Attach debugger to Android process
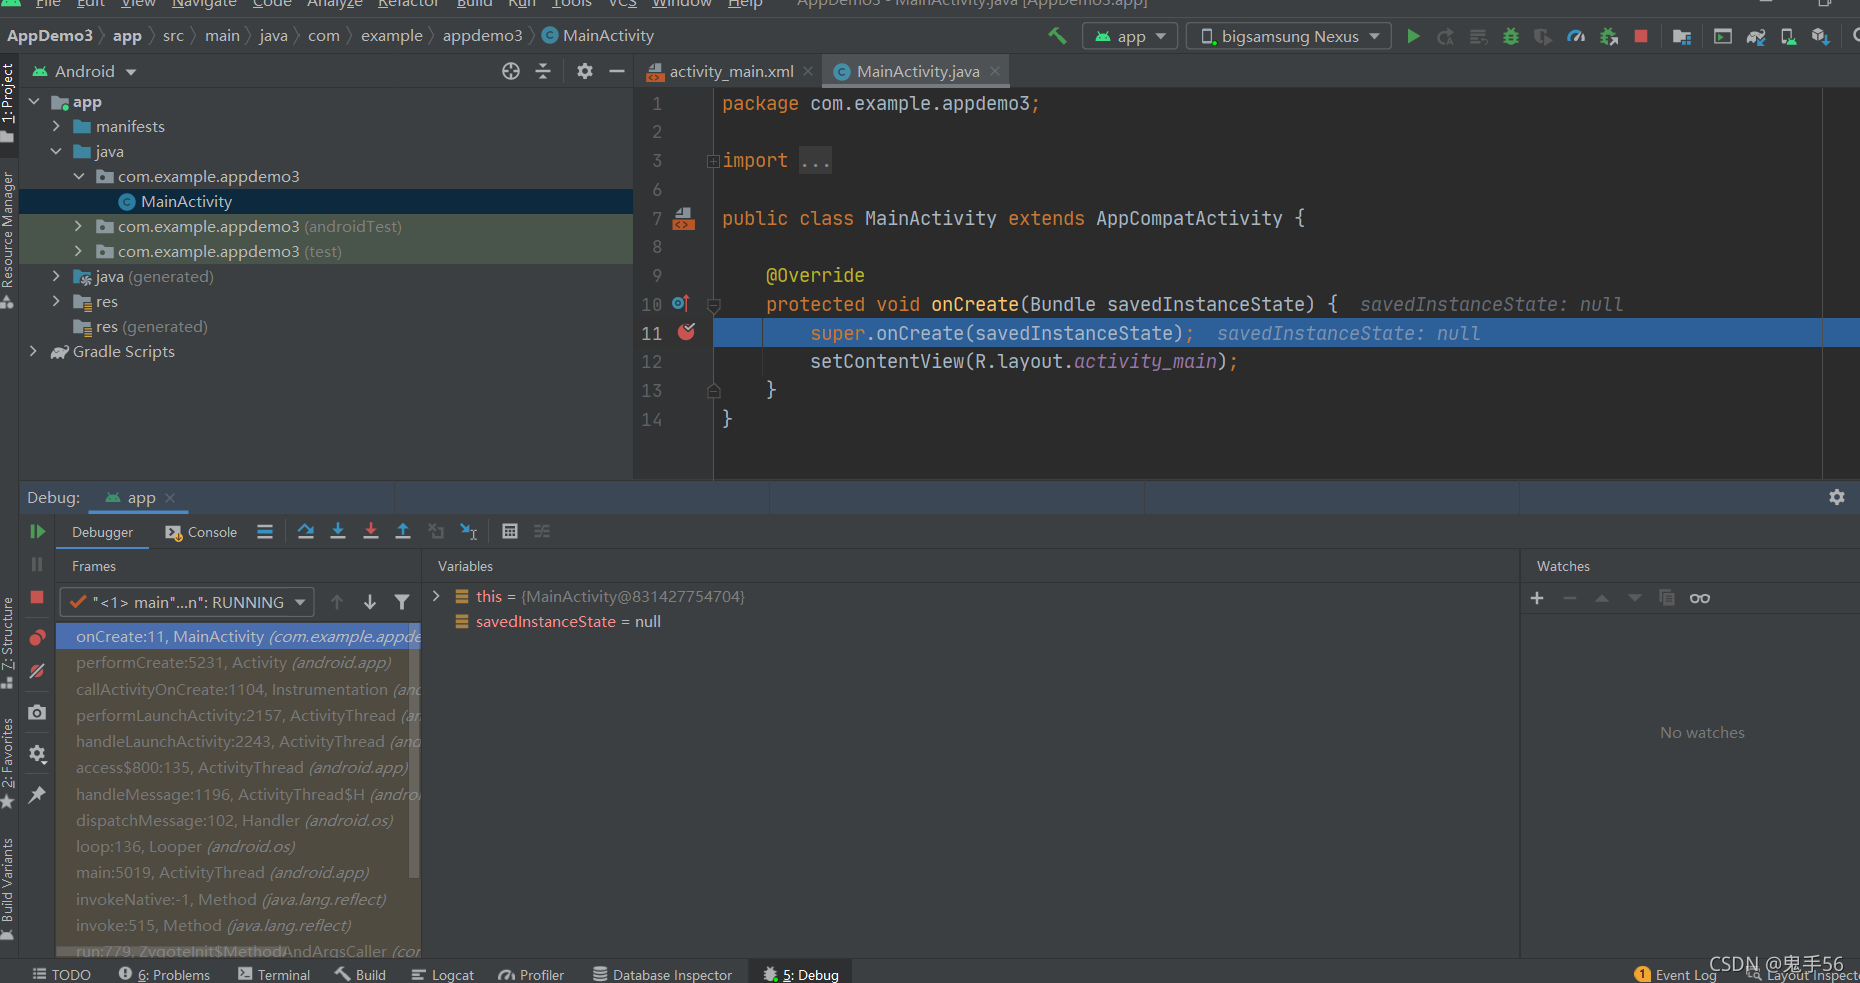Viewport: 1860px width, 983px height. point(1609,36)
